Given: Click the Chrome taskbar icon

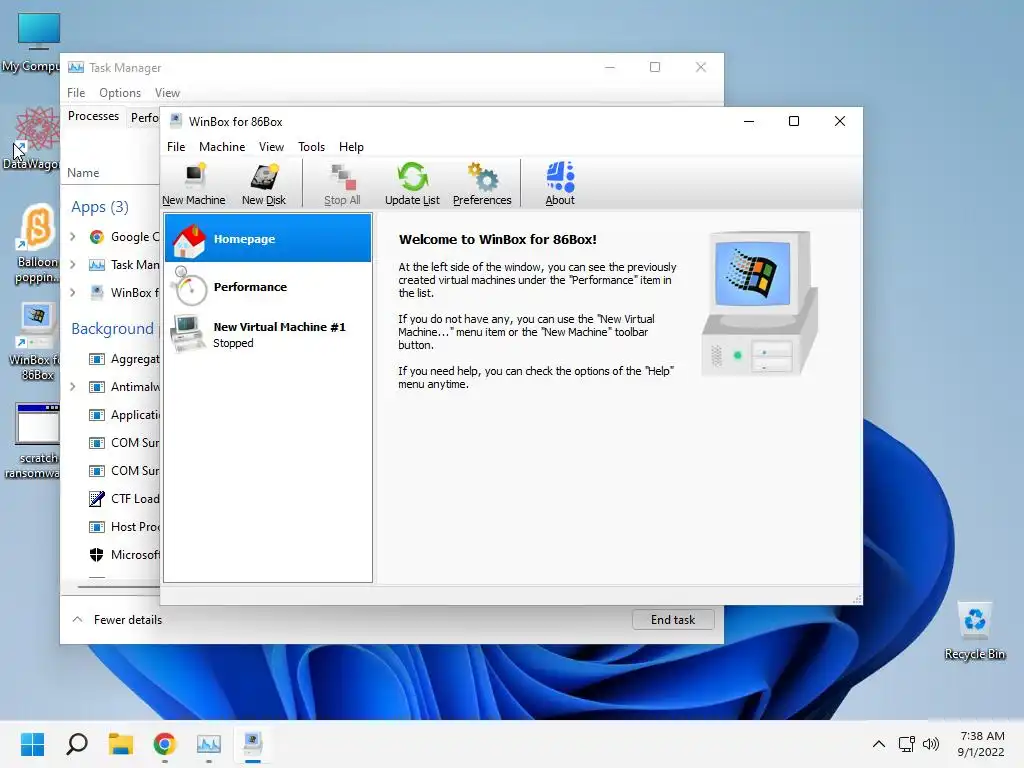Looking at the screenshot, I should click(x=165, y=744).
